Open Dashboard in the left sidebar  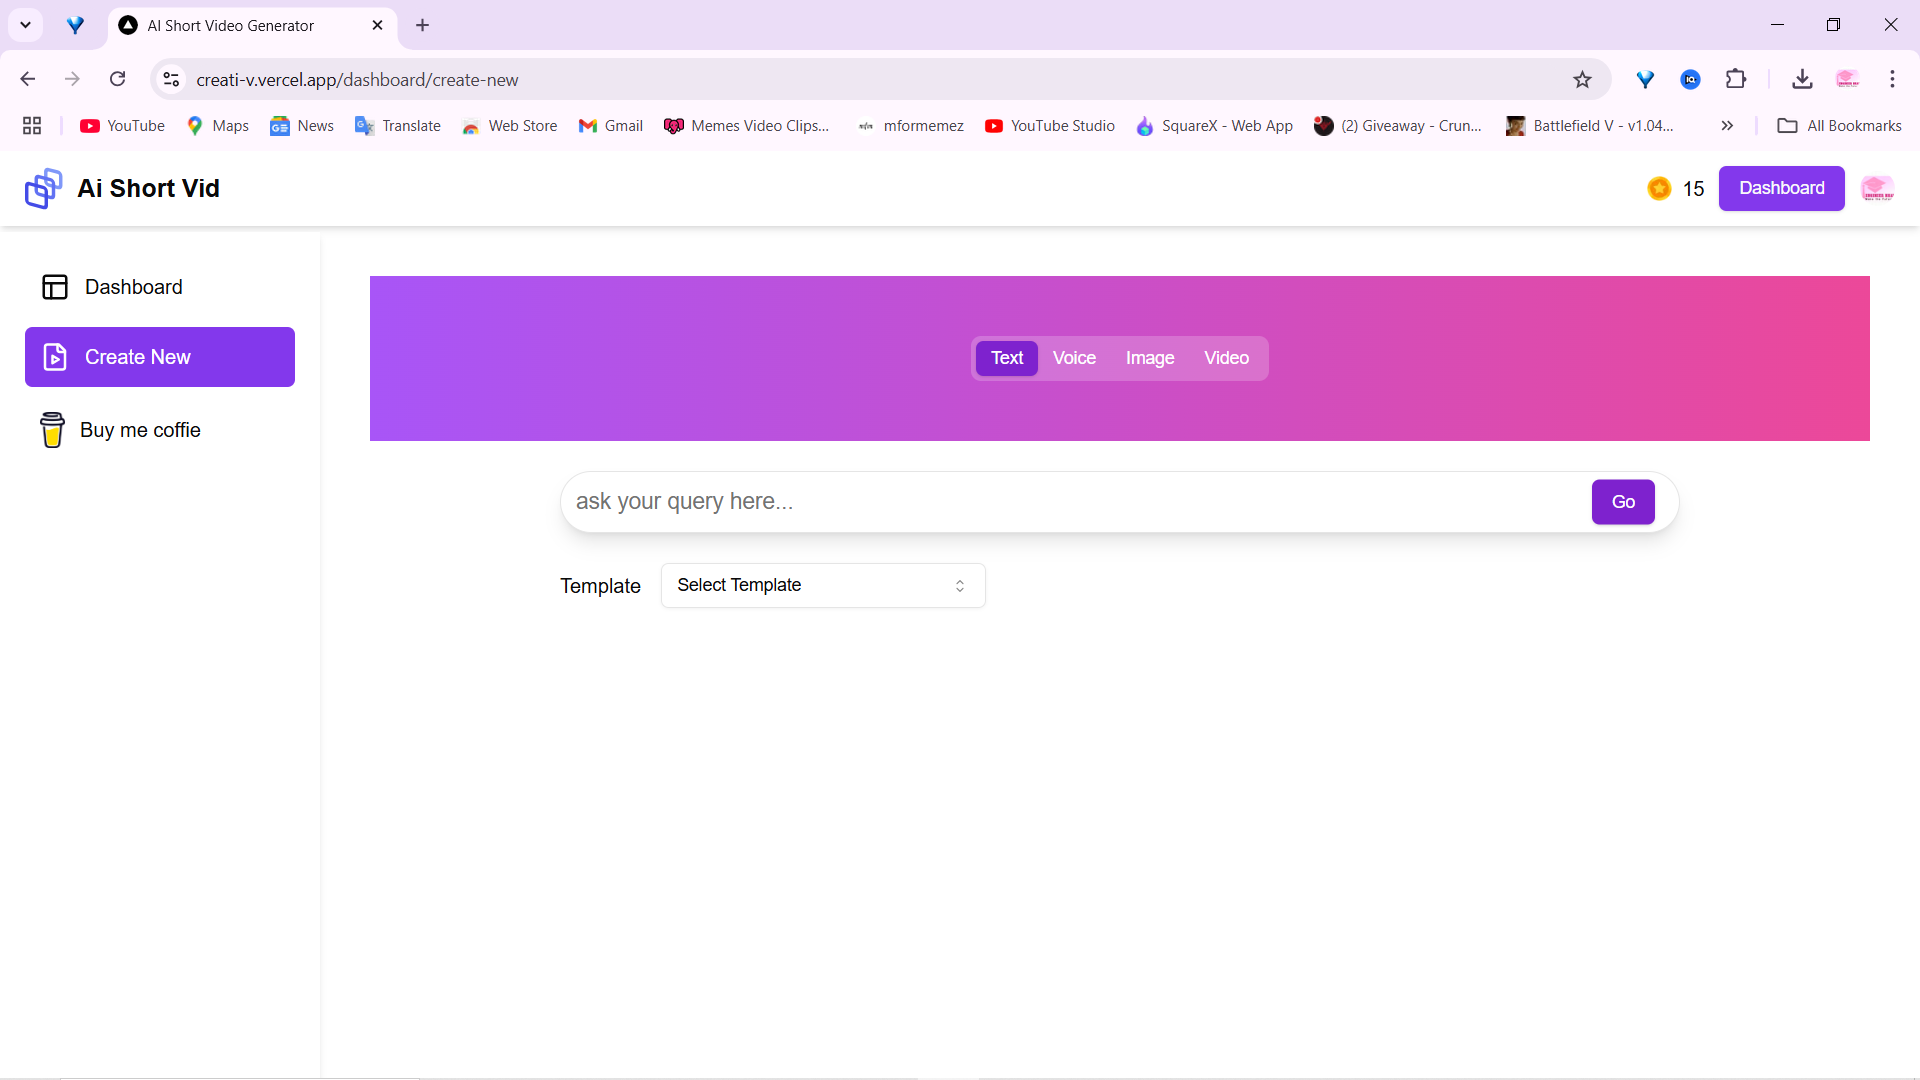[x=133, y=287]
